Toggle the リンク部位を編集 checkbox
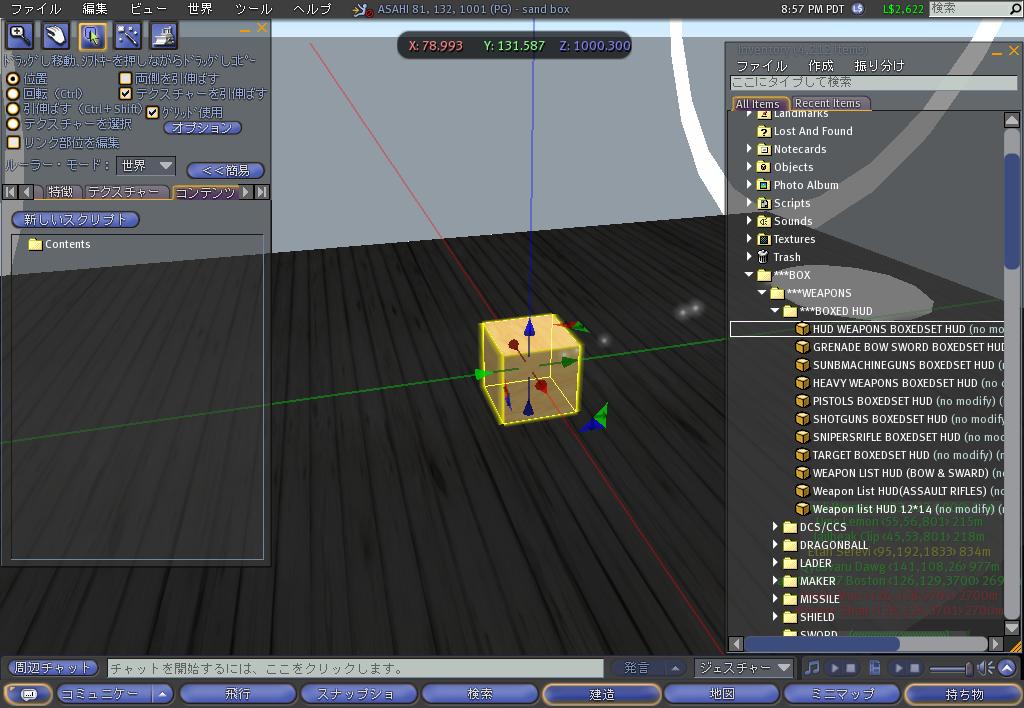Viewport: 1024px width, 708px height. click(13, 142)
